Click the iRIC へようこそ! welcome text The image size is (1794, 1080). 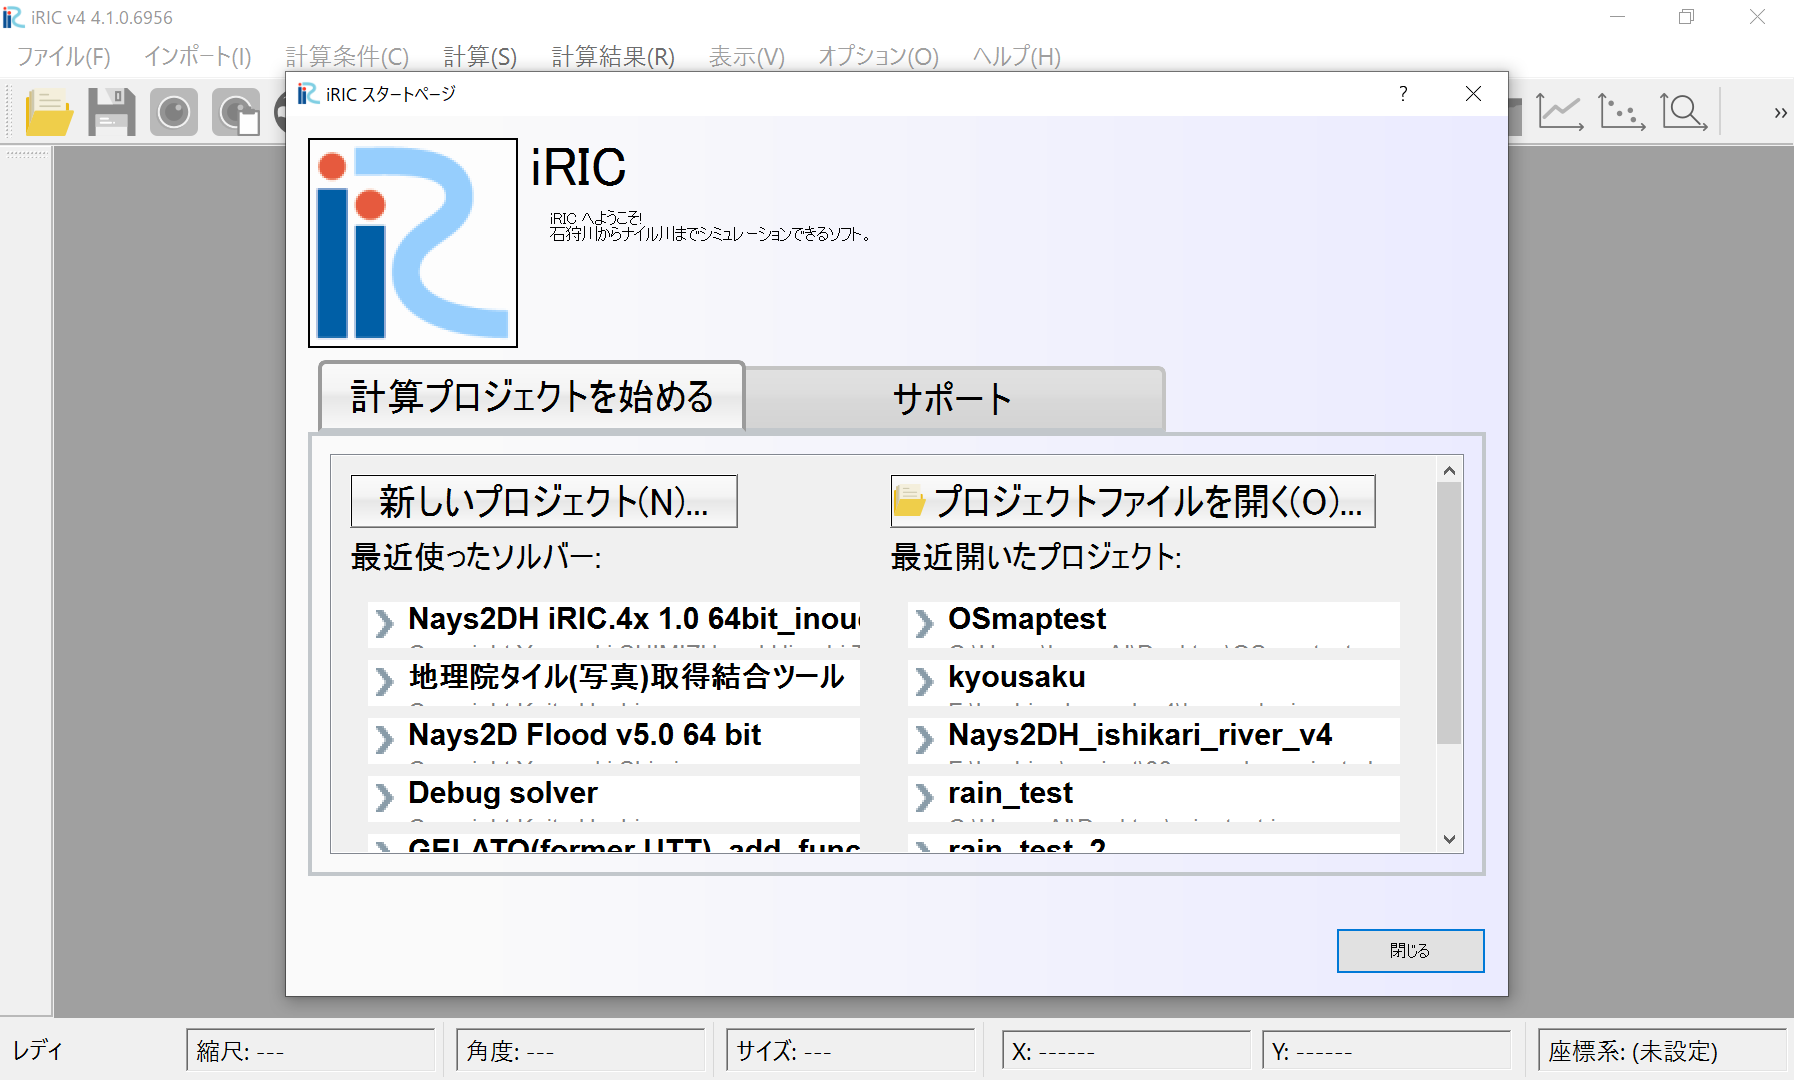[595, 217]
